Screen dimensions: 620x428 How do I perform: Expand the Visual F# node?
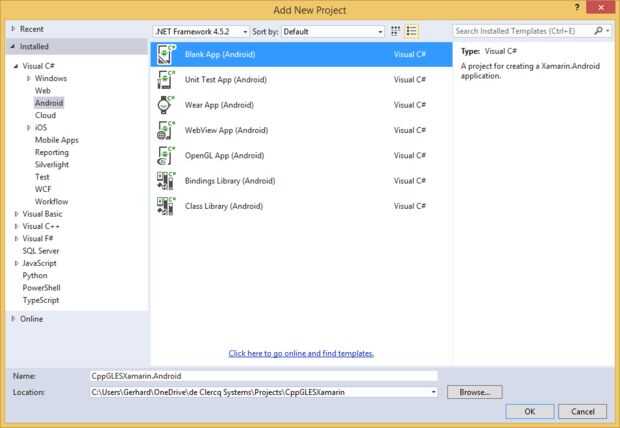(x=16, y=239)
